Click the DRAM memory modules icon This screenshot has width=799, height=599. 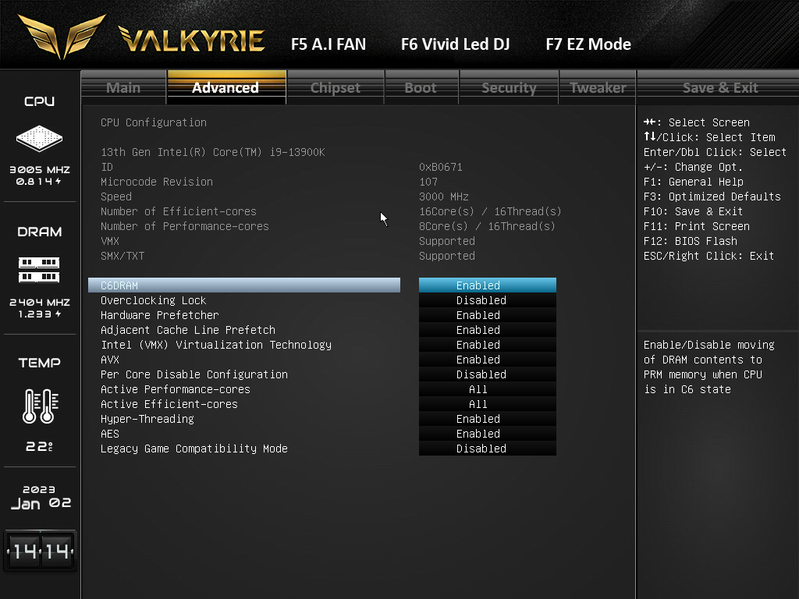pos(39,270)
